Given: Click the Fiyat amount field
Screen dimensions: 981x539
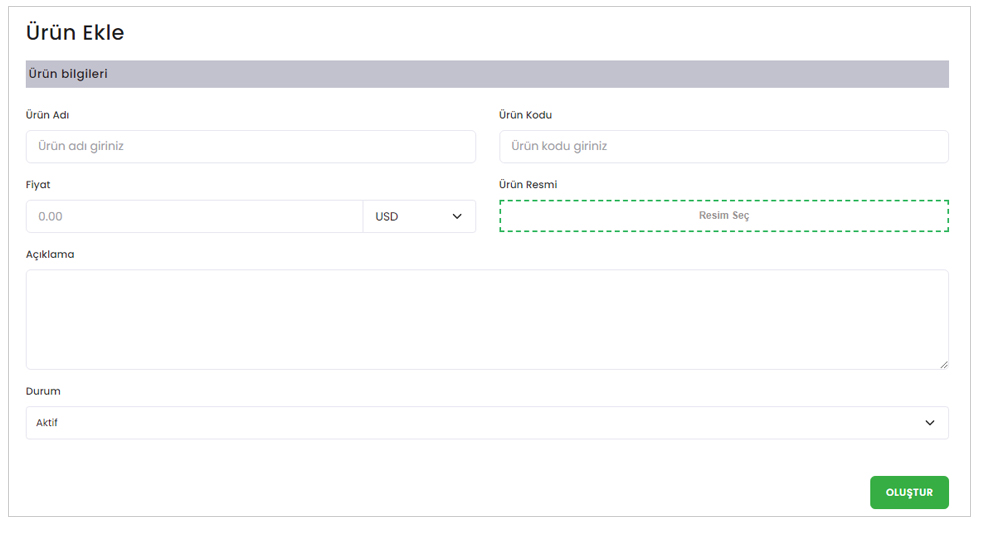Looking at the screenshot, I should tap(194, 216).
